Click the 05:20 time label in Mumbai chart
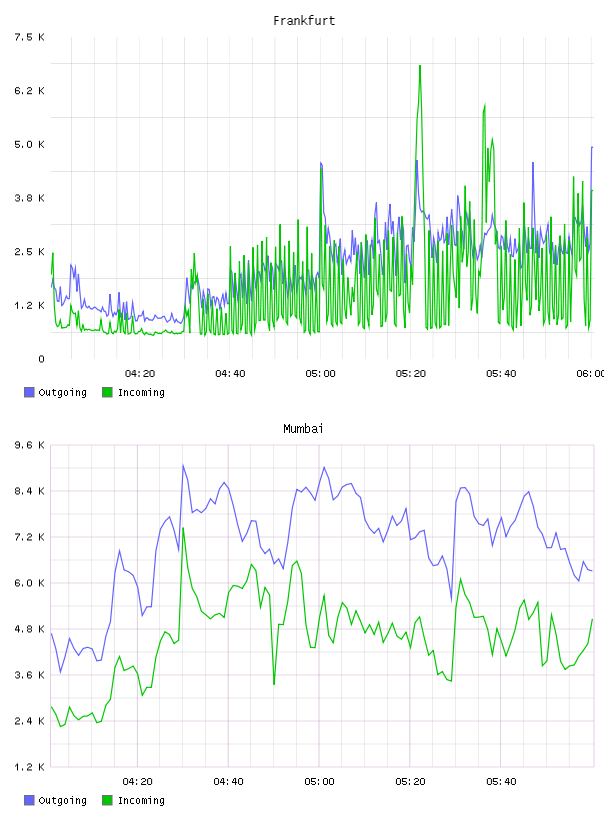Screen dimensions: 608x816 coord(410,782)
